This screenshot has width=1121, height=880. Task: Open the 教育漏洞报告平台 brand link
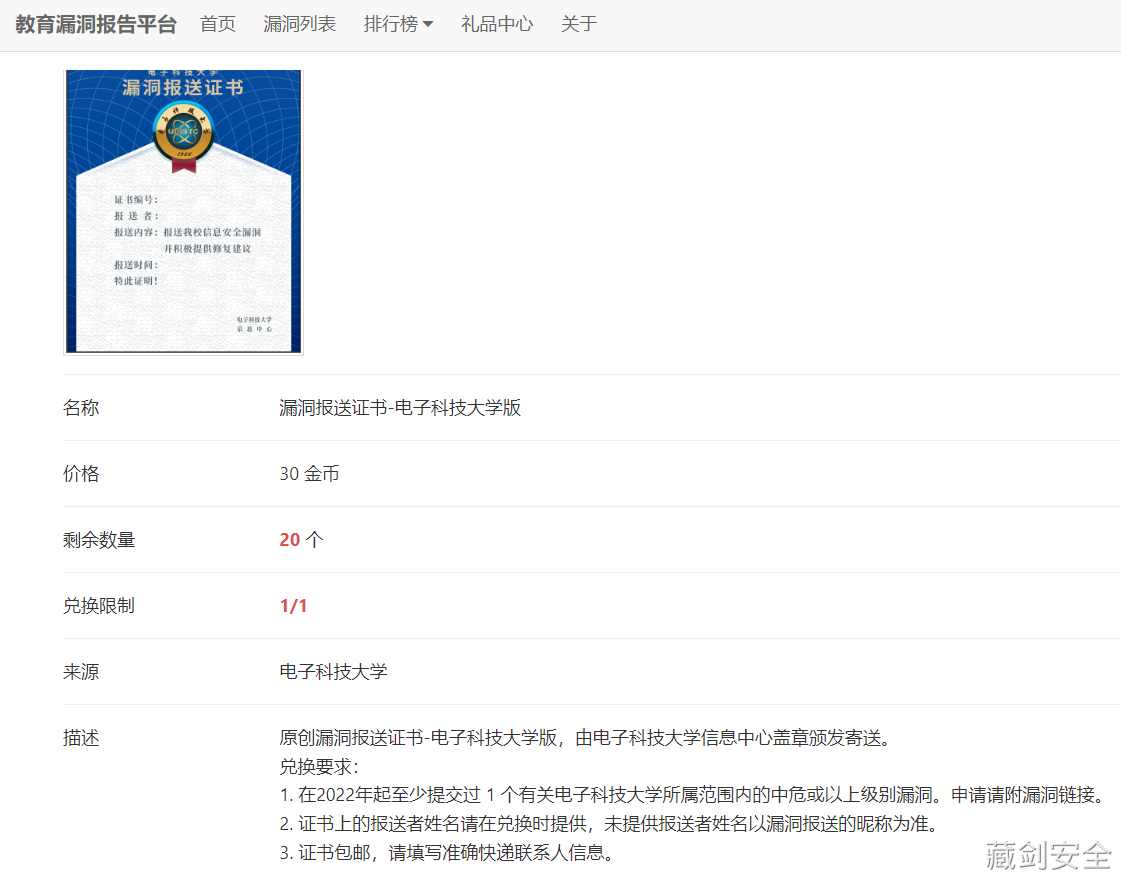96,24
